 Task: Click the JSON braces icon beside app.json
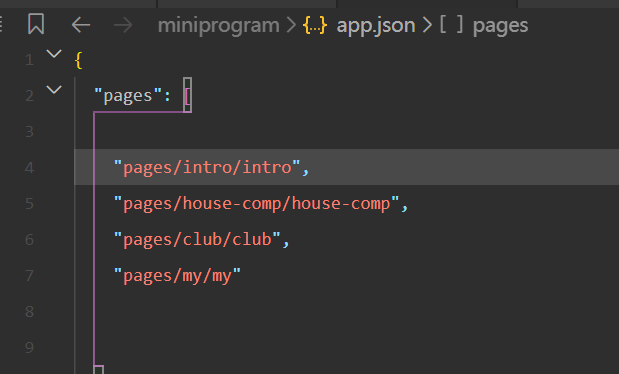[315, 25]
